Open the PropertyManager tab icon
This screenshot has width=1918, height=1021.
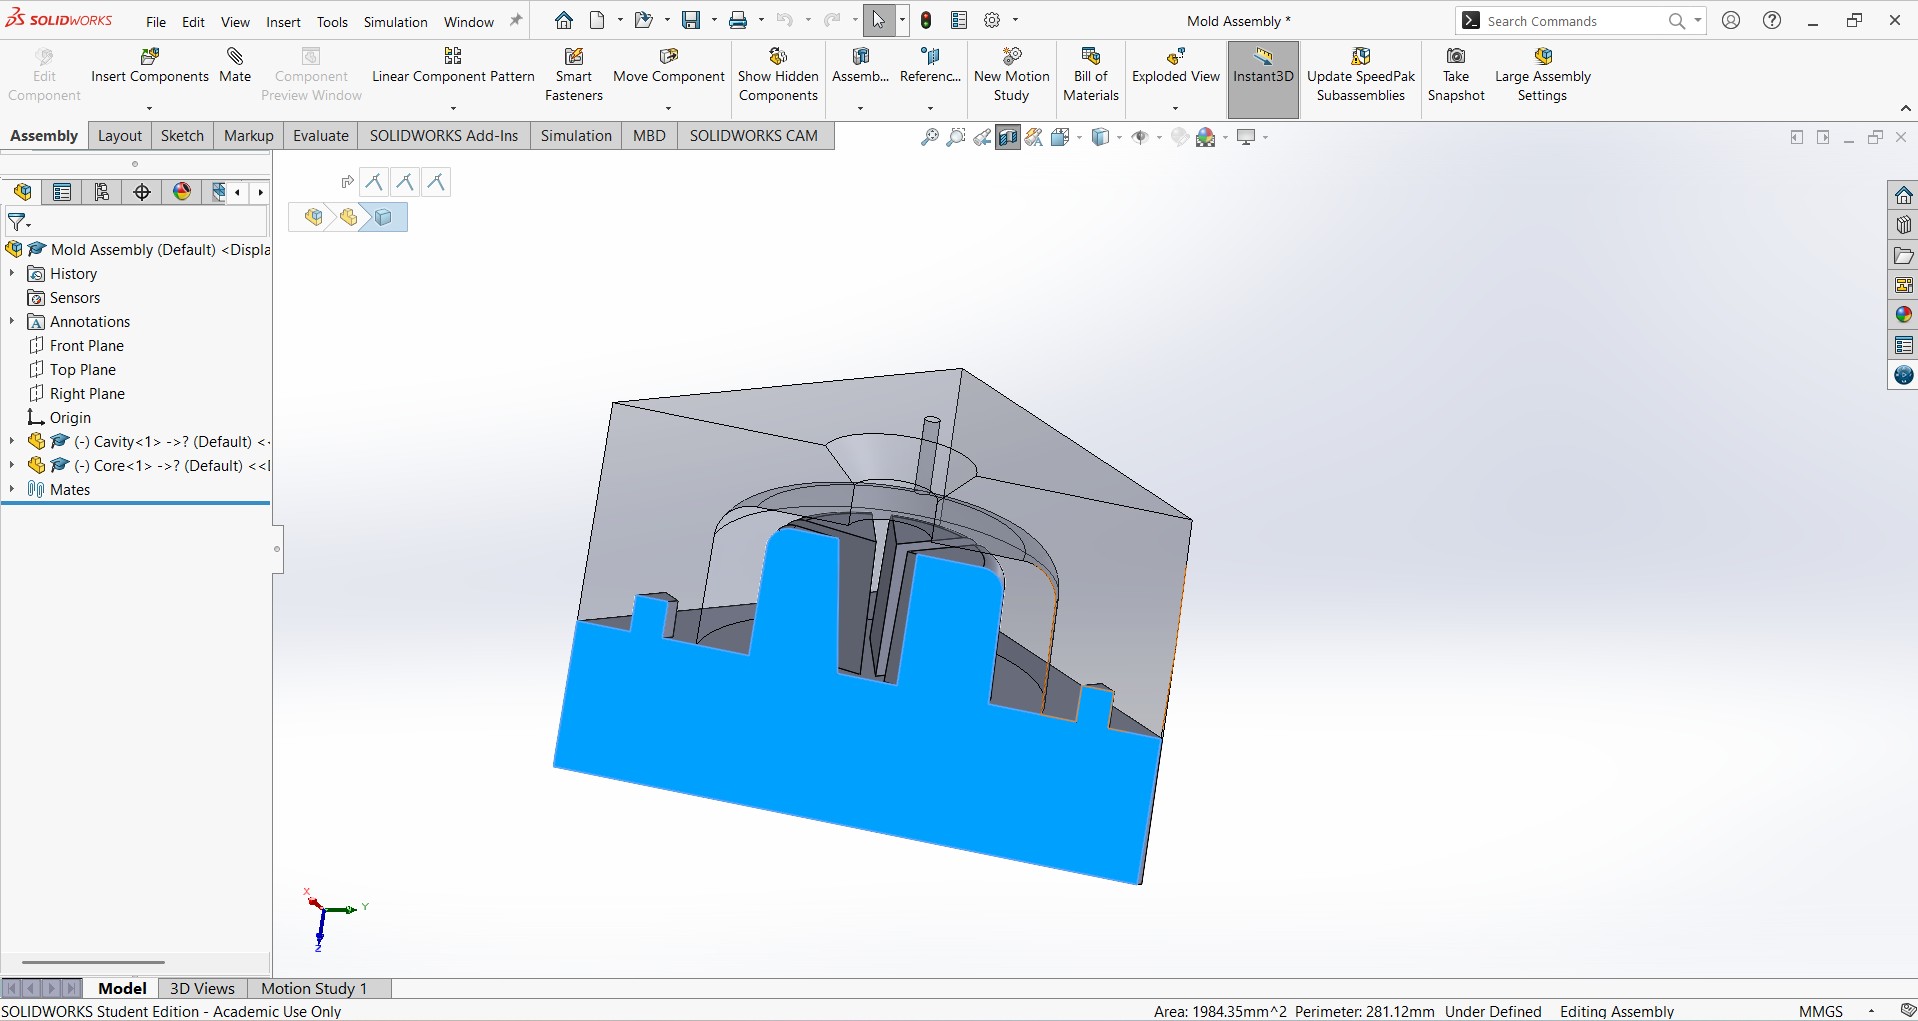[x=62, y=192]
